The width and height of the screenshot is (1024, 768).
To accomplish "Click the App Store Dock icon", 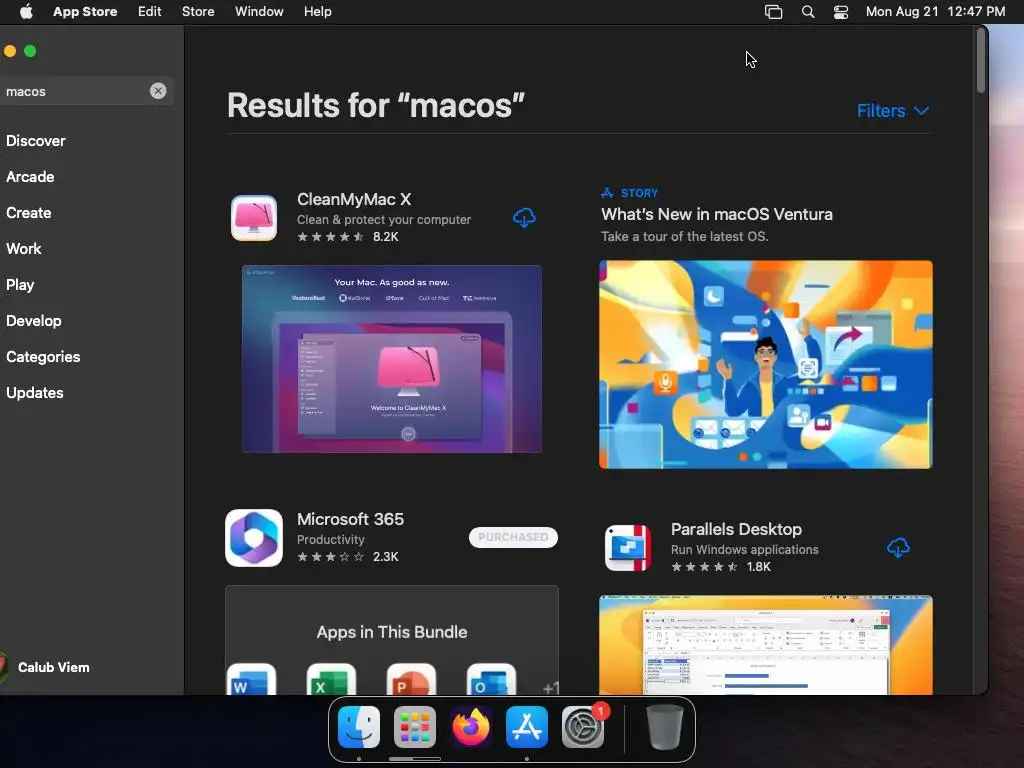I will coord(527,727).
